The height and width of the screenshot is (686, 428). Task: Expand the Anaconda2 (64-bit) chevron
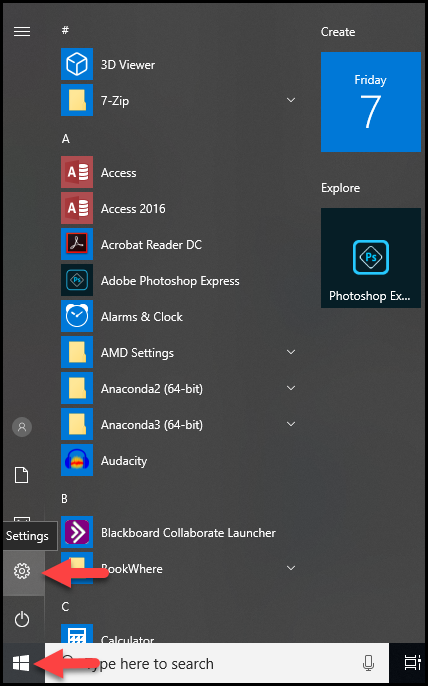point(291,388)
